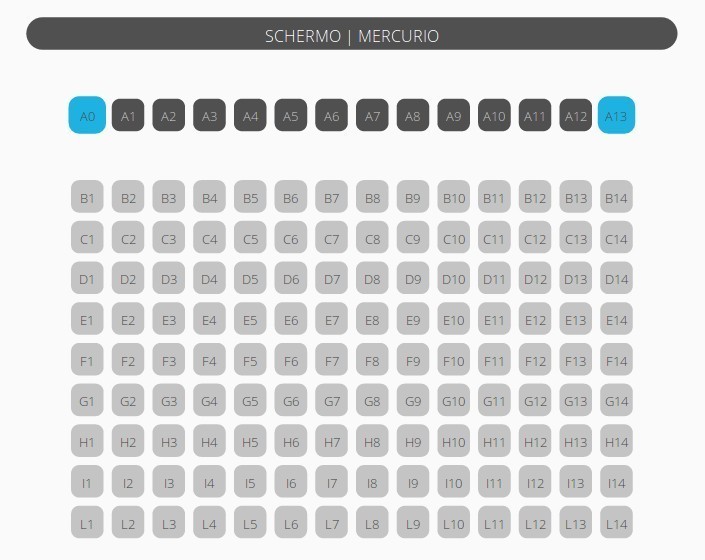
Task: Select seat H8
Action: tap(372, 442)
